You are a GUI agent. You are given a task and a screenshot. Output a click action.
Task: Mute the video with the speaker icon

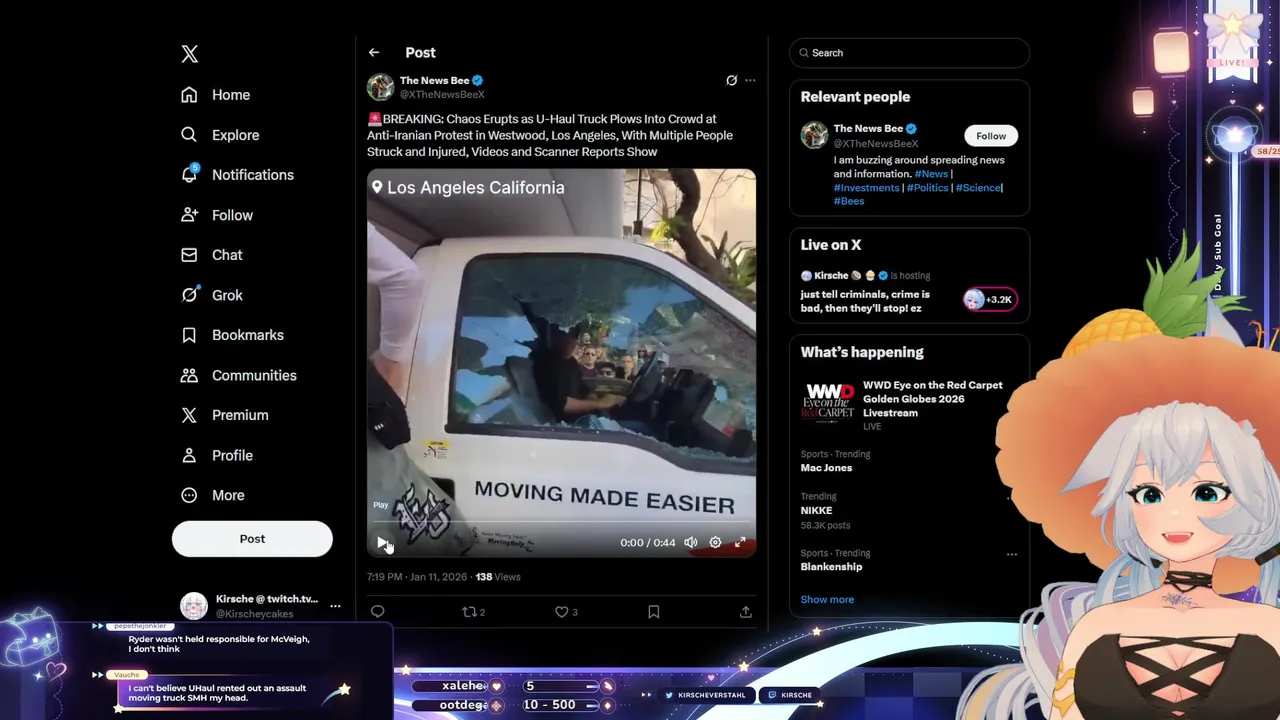click(x=691, y=542)
